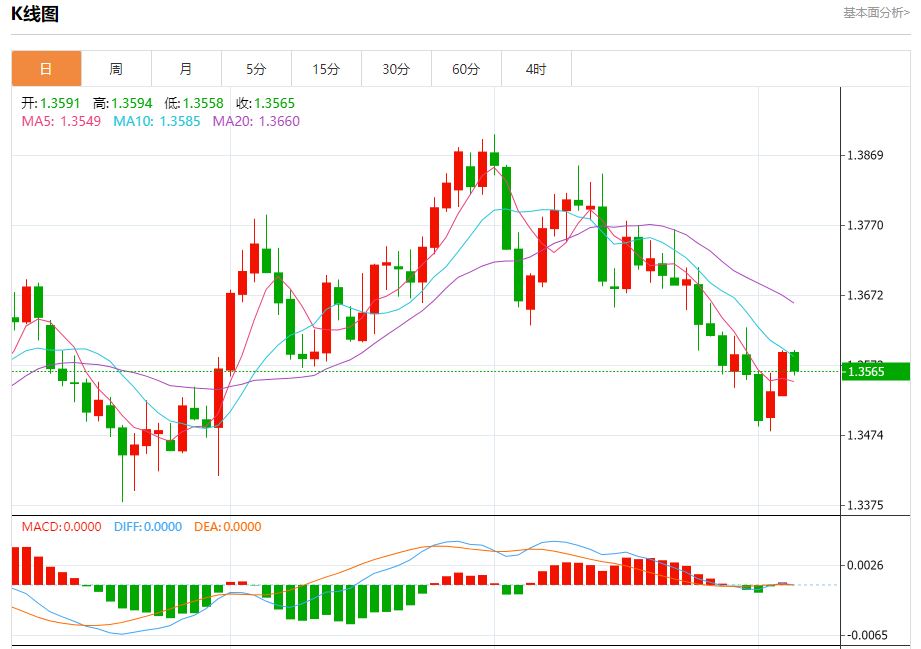The image size is (921, 649).
Task: Select the rightmost green candlestick
Action: point(795,362)
